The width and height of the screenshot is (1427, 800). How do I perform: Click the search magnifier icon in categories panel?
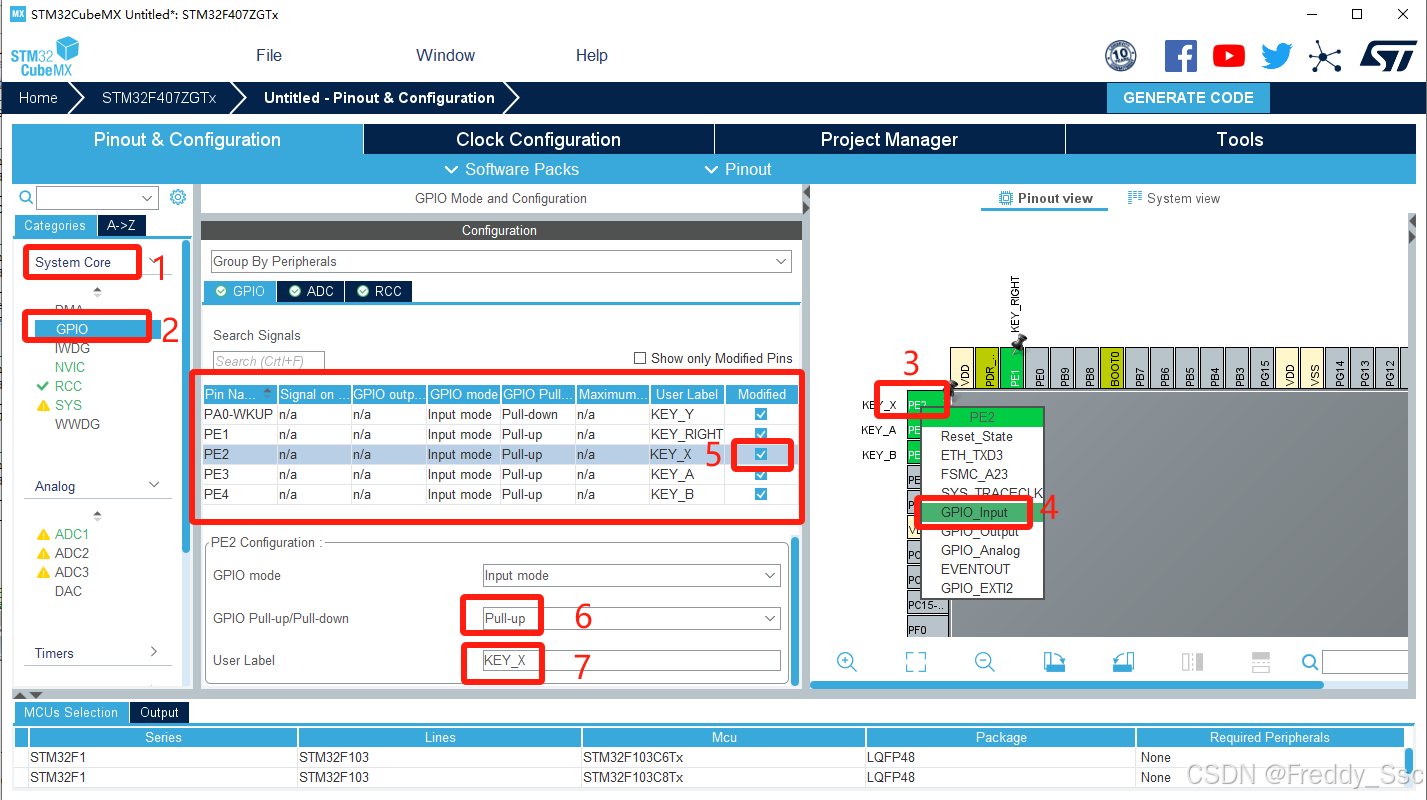click(x=26, y=197)
